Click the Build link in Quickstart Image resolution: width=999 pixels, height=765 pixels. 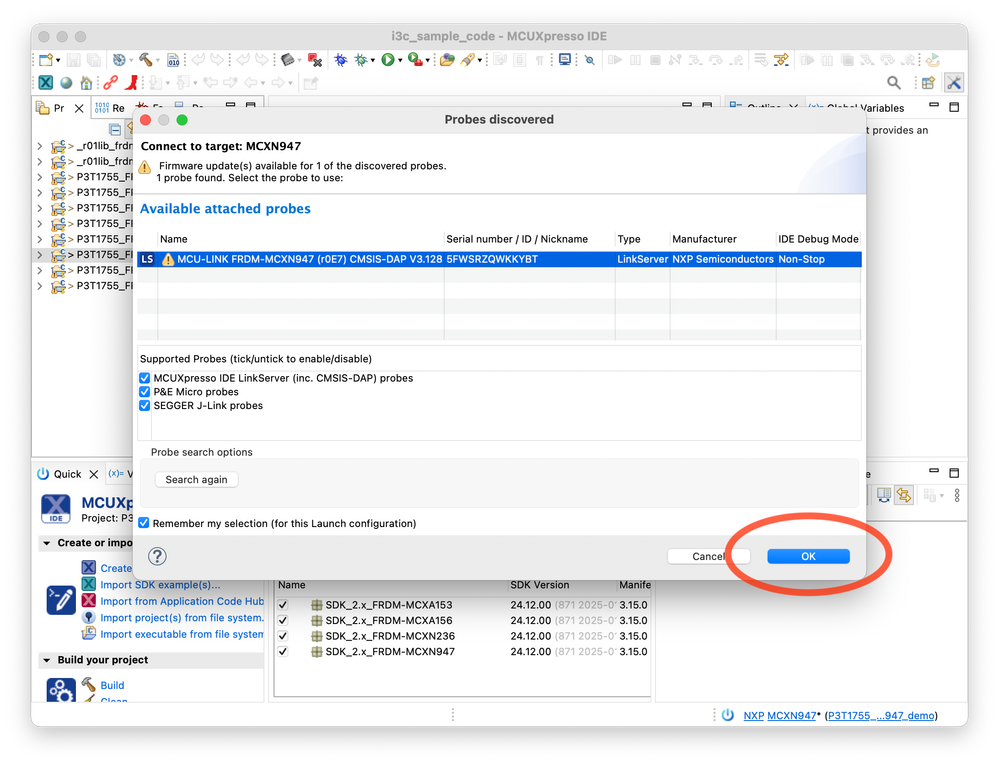coord(112,685)
